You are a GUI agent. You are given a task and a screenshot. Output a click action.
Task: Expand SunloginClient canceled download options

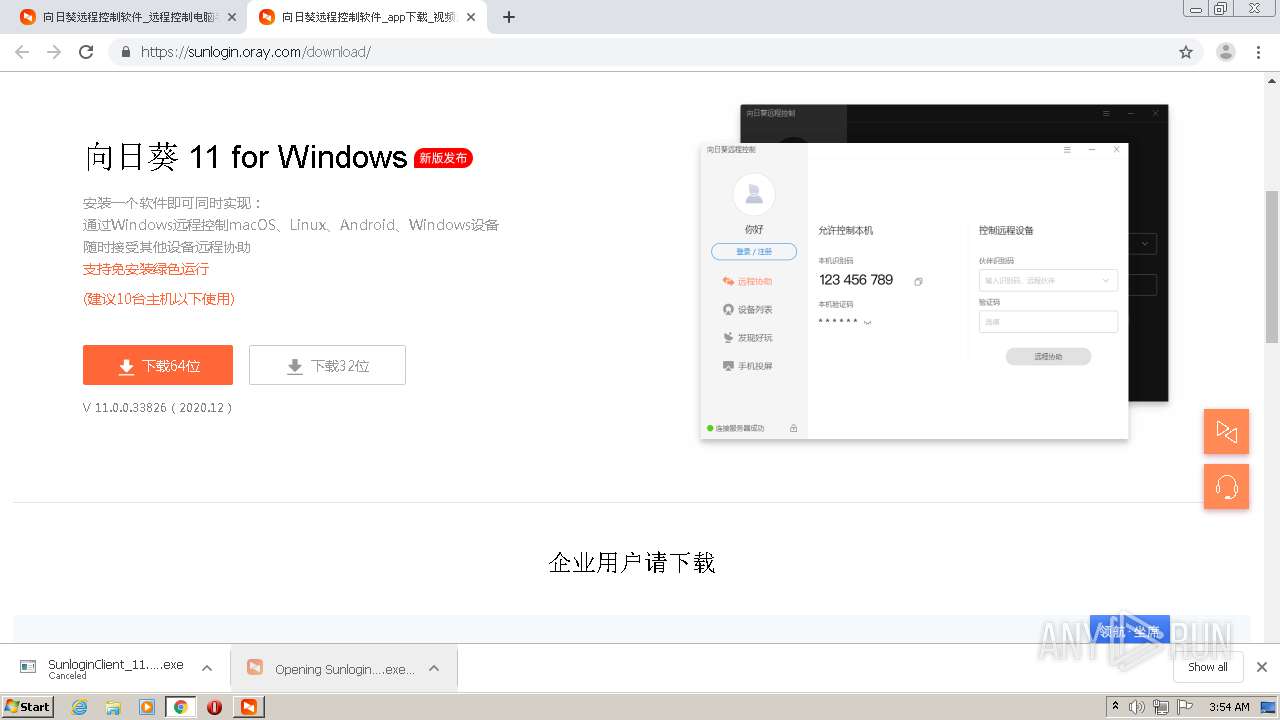(206, 668)
